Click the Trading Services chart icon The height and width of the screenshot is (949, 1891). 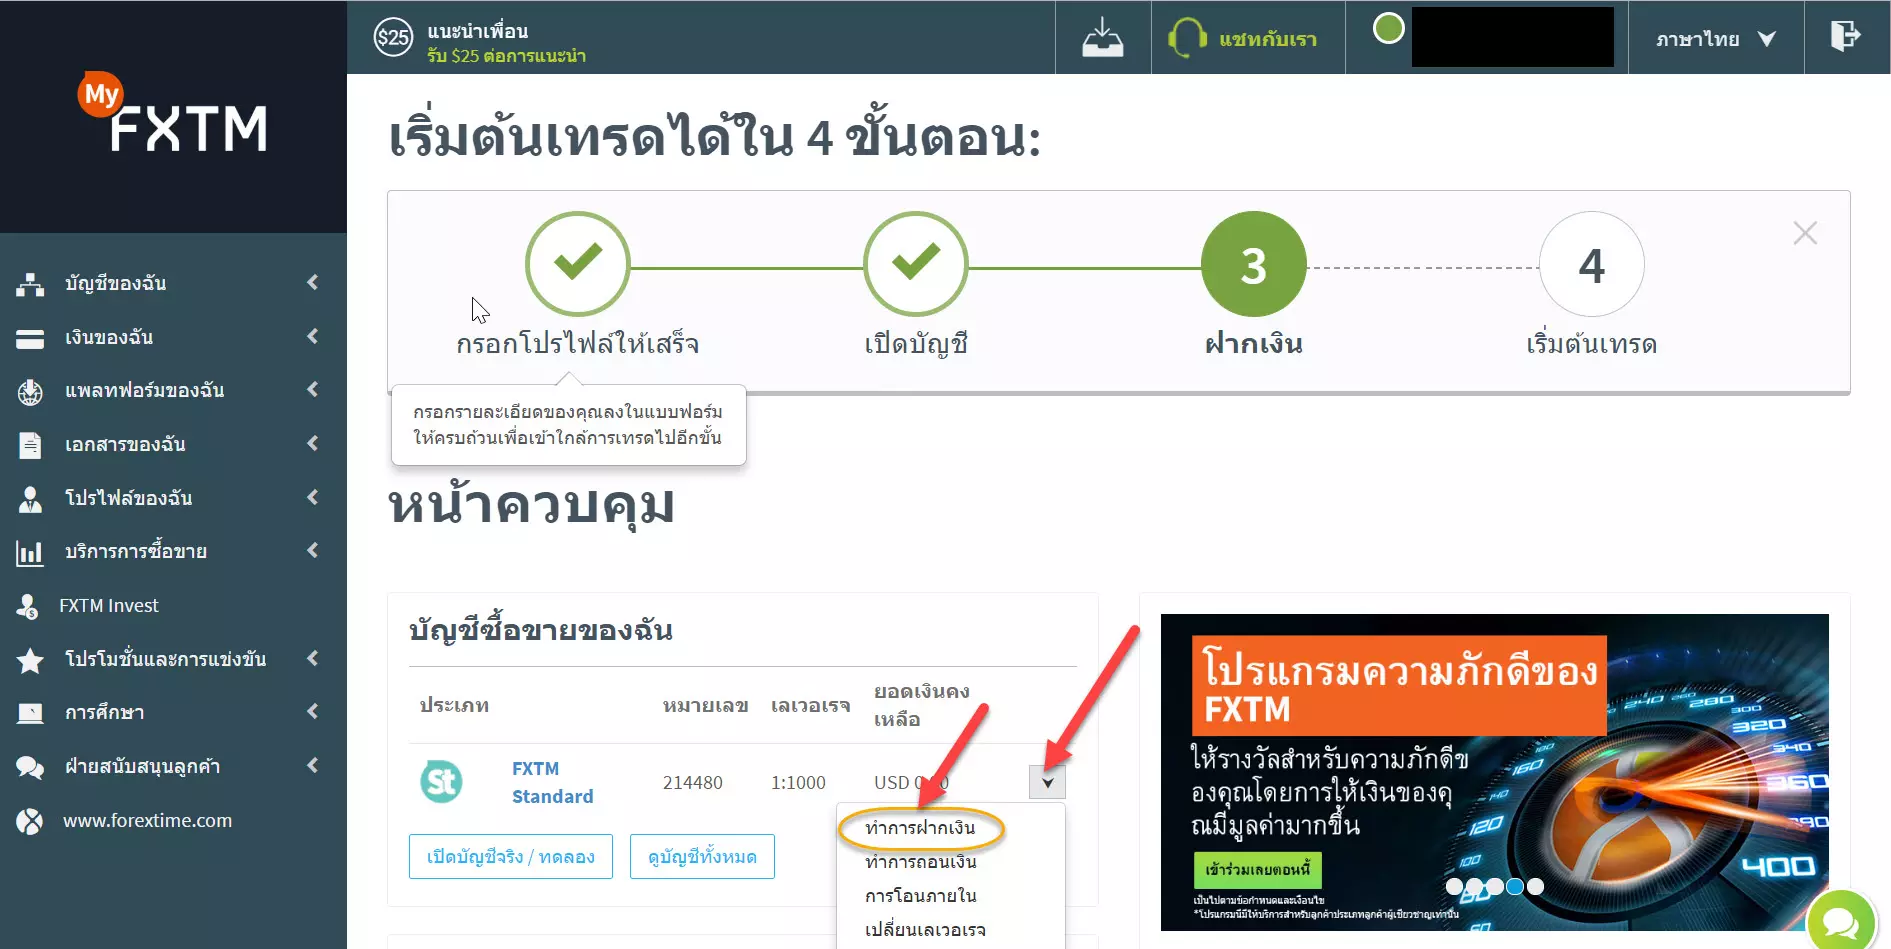click(30, 552)
